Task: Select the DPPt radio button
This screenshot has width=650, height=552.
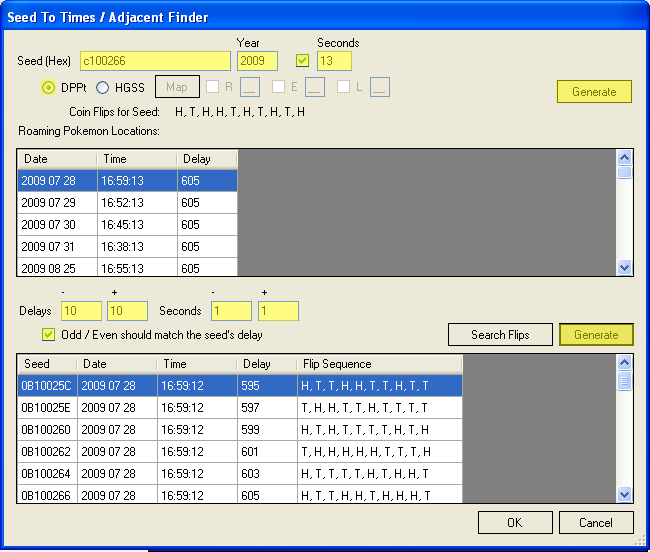Action: [x=49, y=88]
